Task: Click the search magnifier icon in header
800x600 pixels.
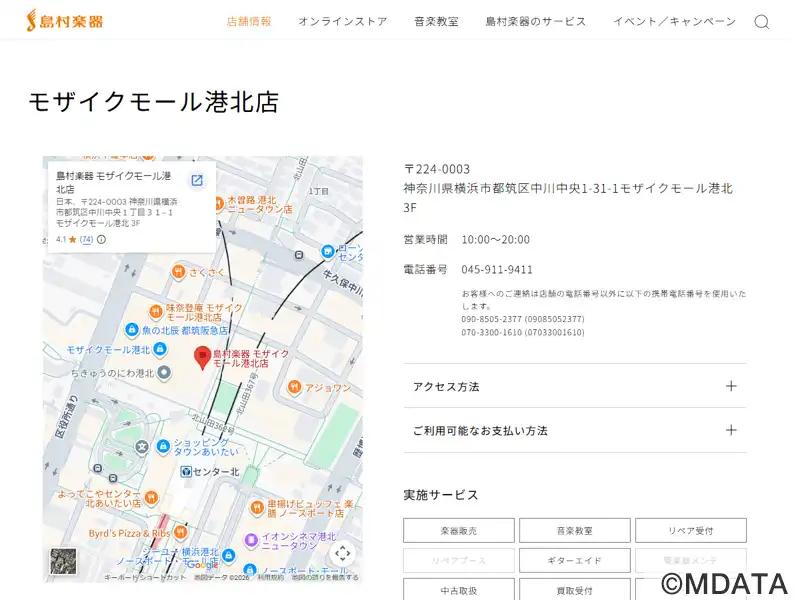Action: (x=761, y=22)
